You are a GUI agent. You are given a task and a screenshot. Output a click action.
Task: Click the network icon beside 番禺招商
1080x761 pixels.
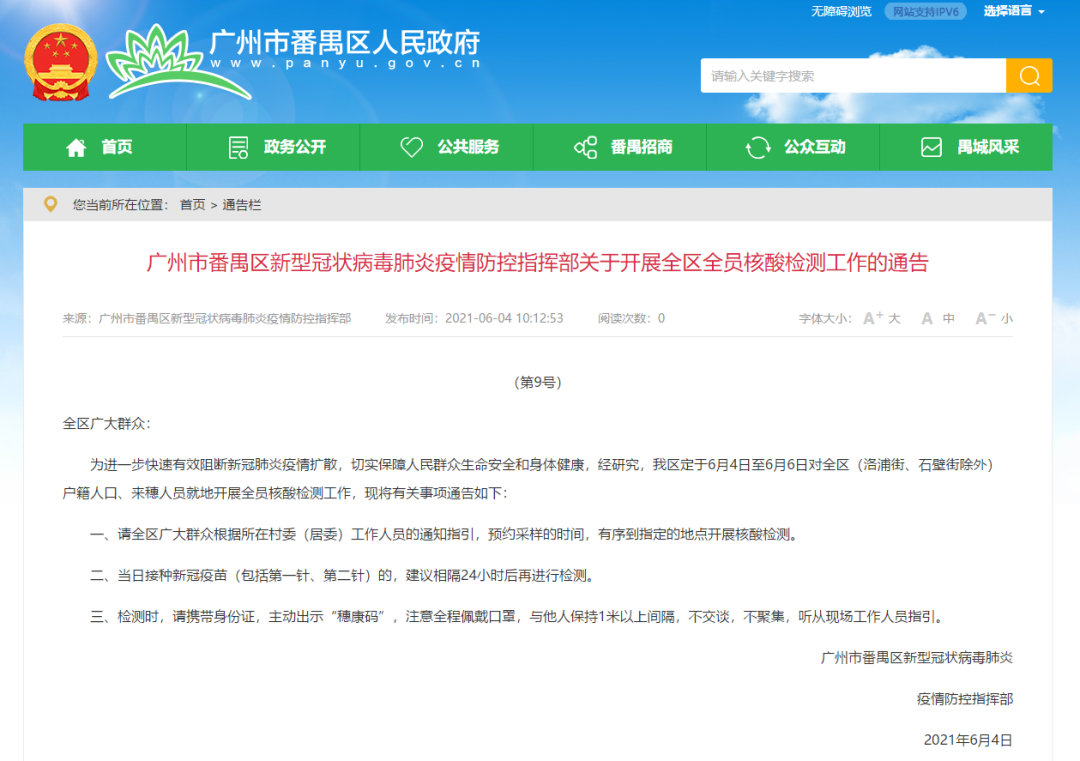(585, 146)
